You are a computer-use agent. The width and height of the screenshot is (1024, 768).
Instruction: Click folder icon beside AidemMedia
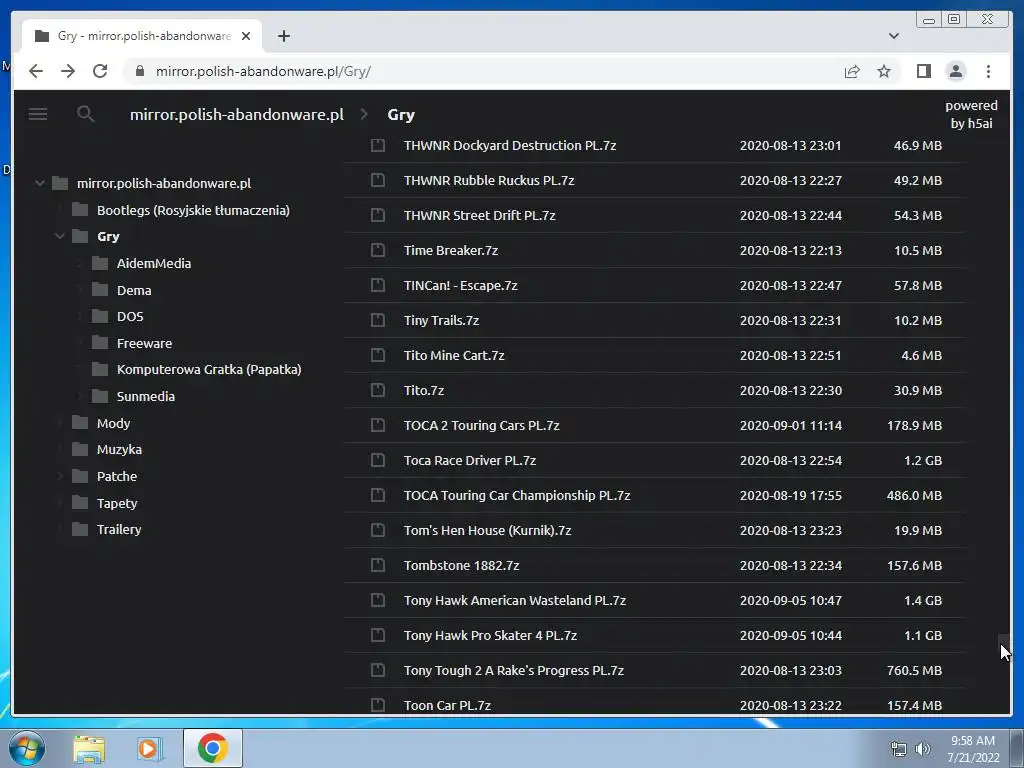(100, 263)
